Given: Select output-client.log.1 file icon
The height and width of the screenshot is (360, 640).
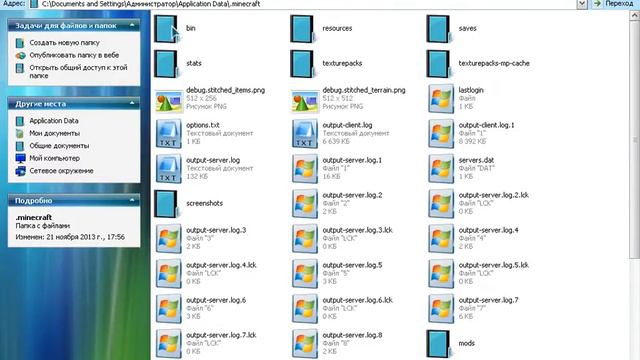Looking at the screenshot, I should point(441,133).
